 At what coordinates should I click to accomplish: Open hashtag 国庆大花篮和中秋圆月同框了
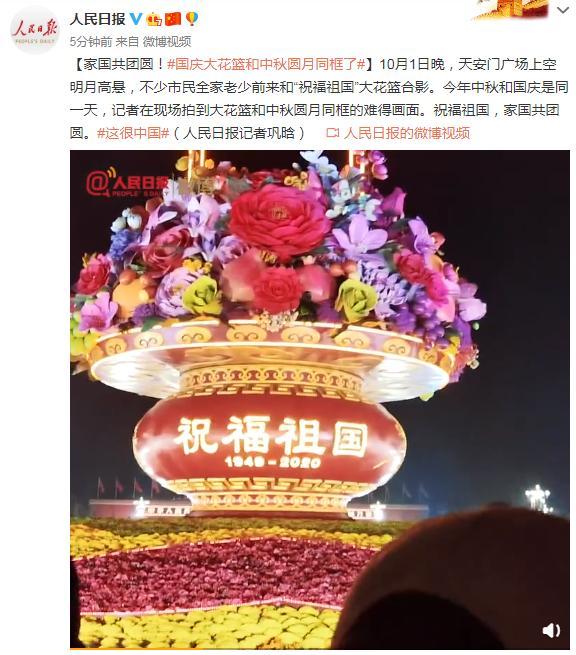coord(267,64)
